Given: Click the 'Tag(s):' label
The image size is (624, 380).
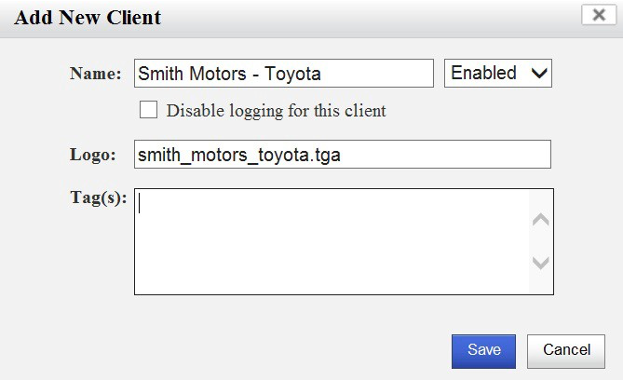Looking at the screenshot, I should [99, 197].
